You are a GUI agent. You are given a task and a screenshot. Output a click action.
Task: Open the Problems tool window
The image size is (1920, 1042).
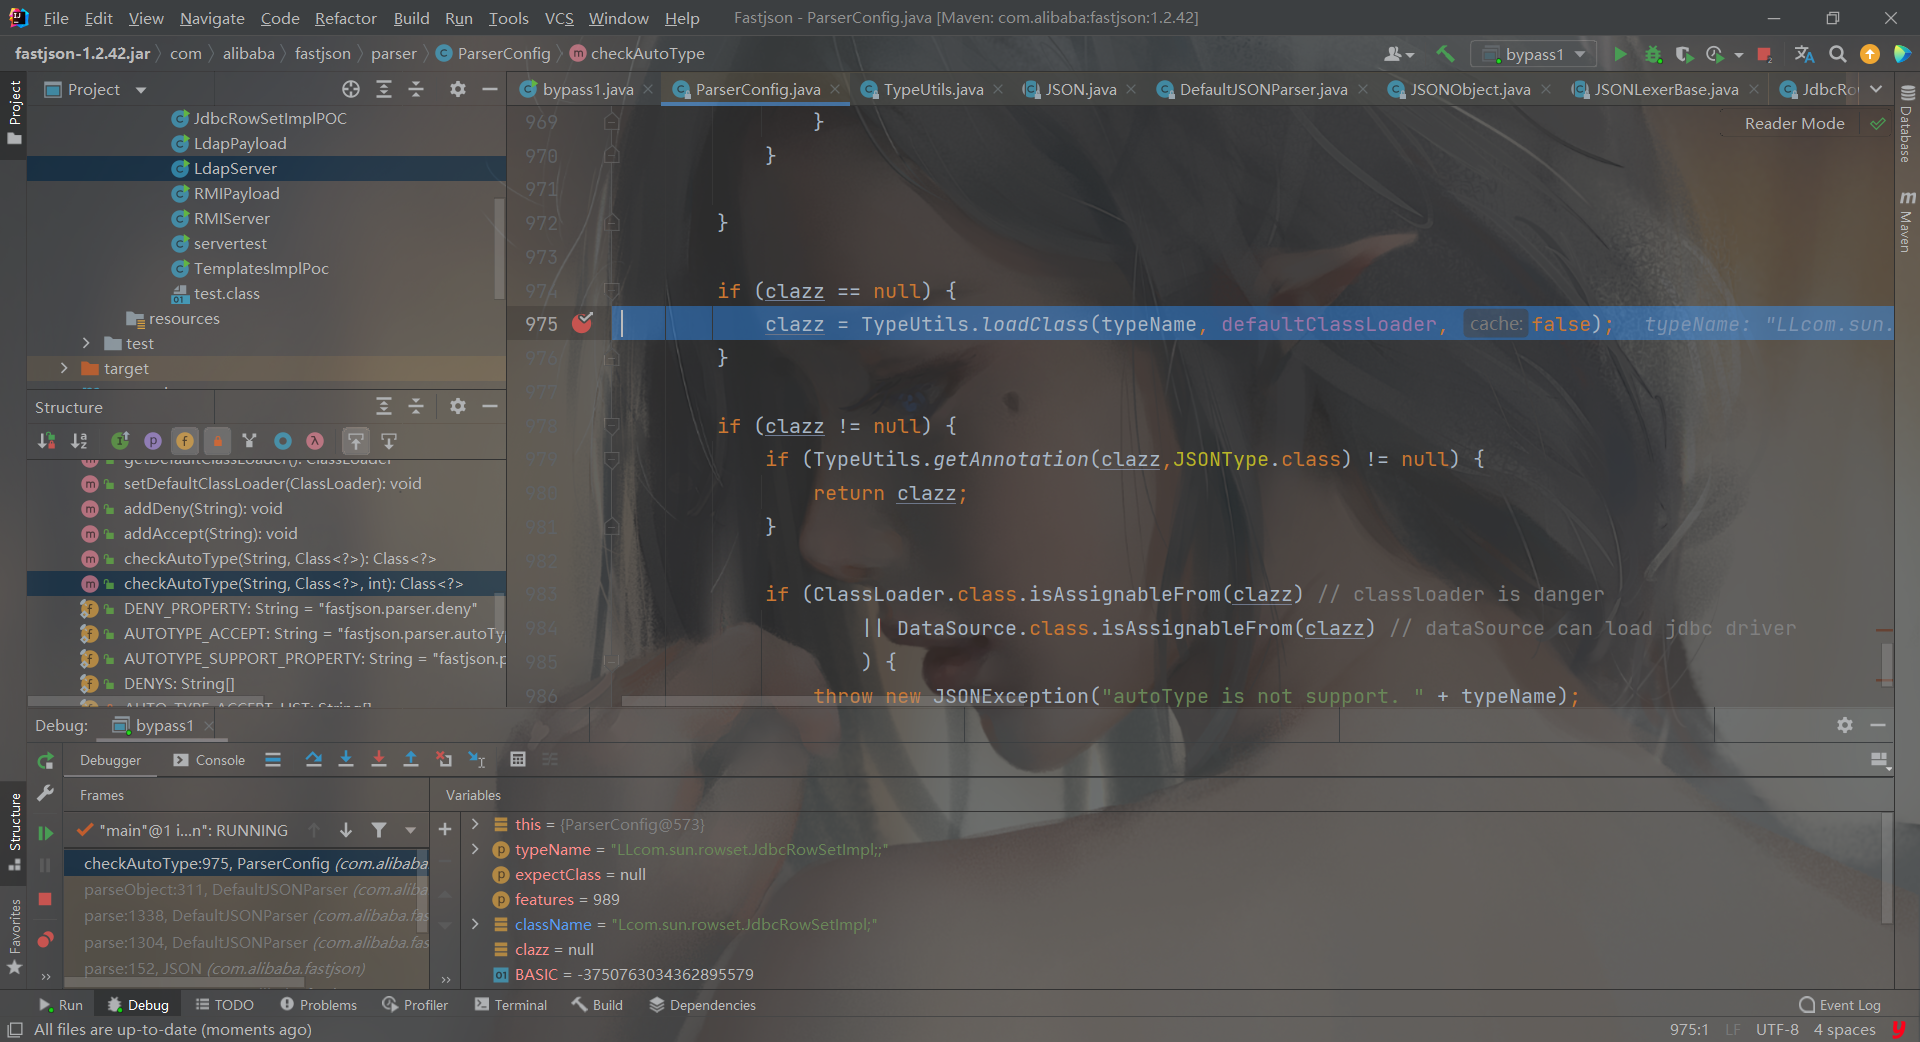(x=318, y=1005)
